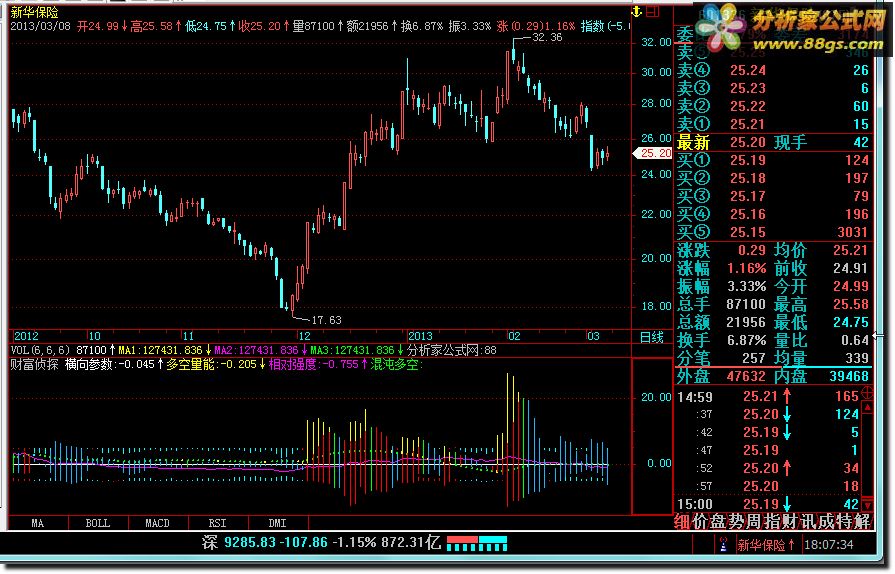Image resolution: width=895 pixels, height=574 pixels.
Task: Click the 换手 value 6.87%
Action: tap(747, 341)
